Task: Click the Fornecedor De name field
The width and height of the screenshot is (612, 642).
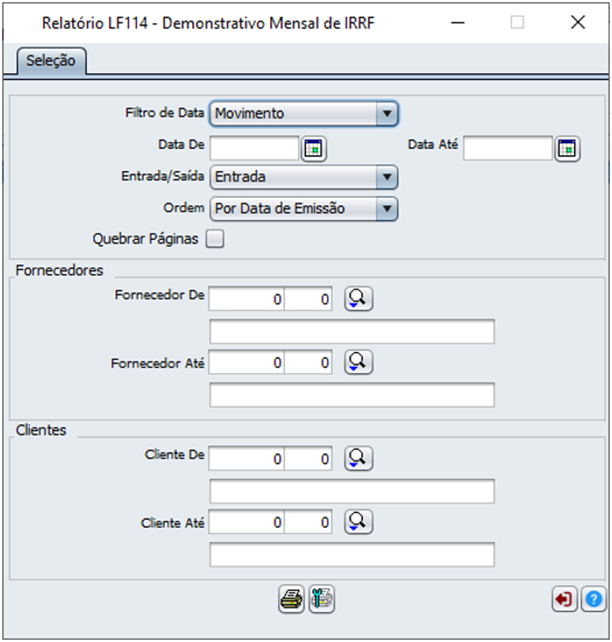Action: coord(352,331)
